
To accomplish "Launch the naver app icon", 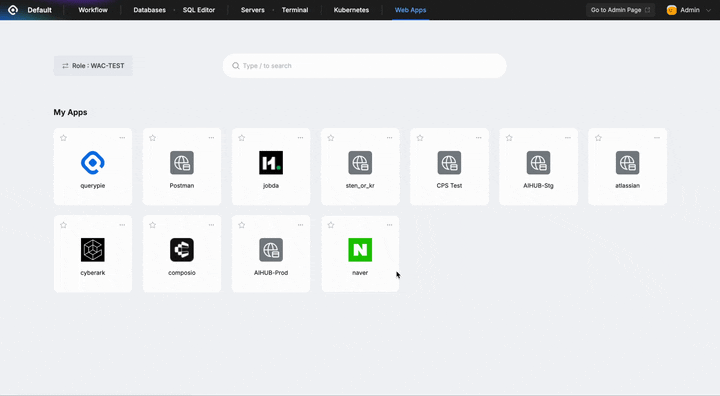I will [360, 250].
